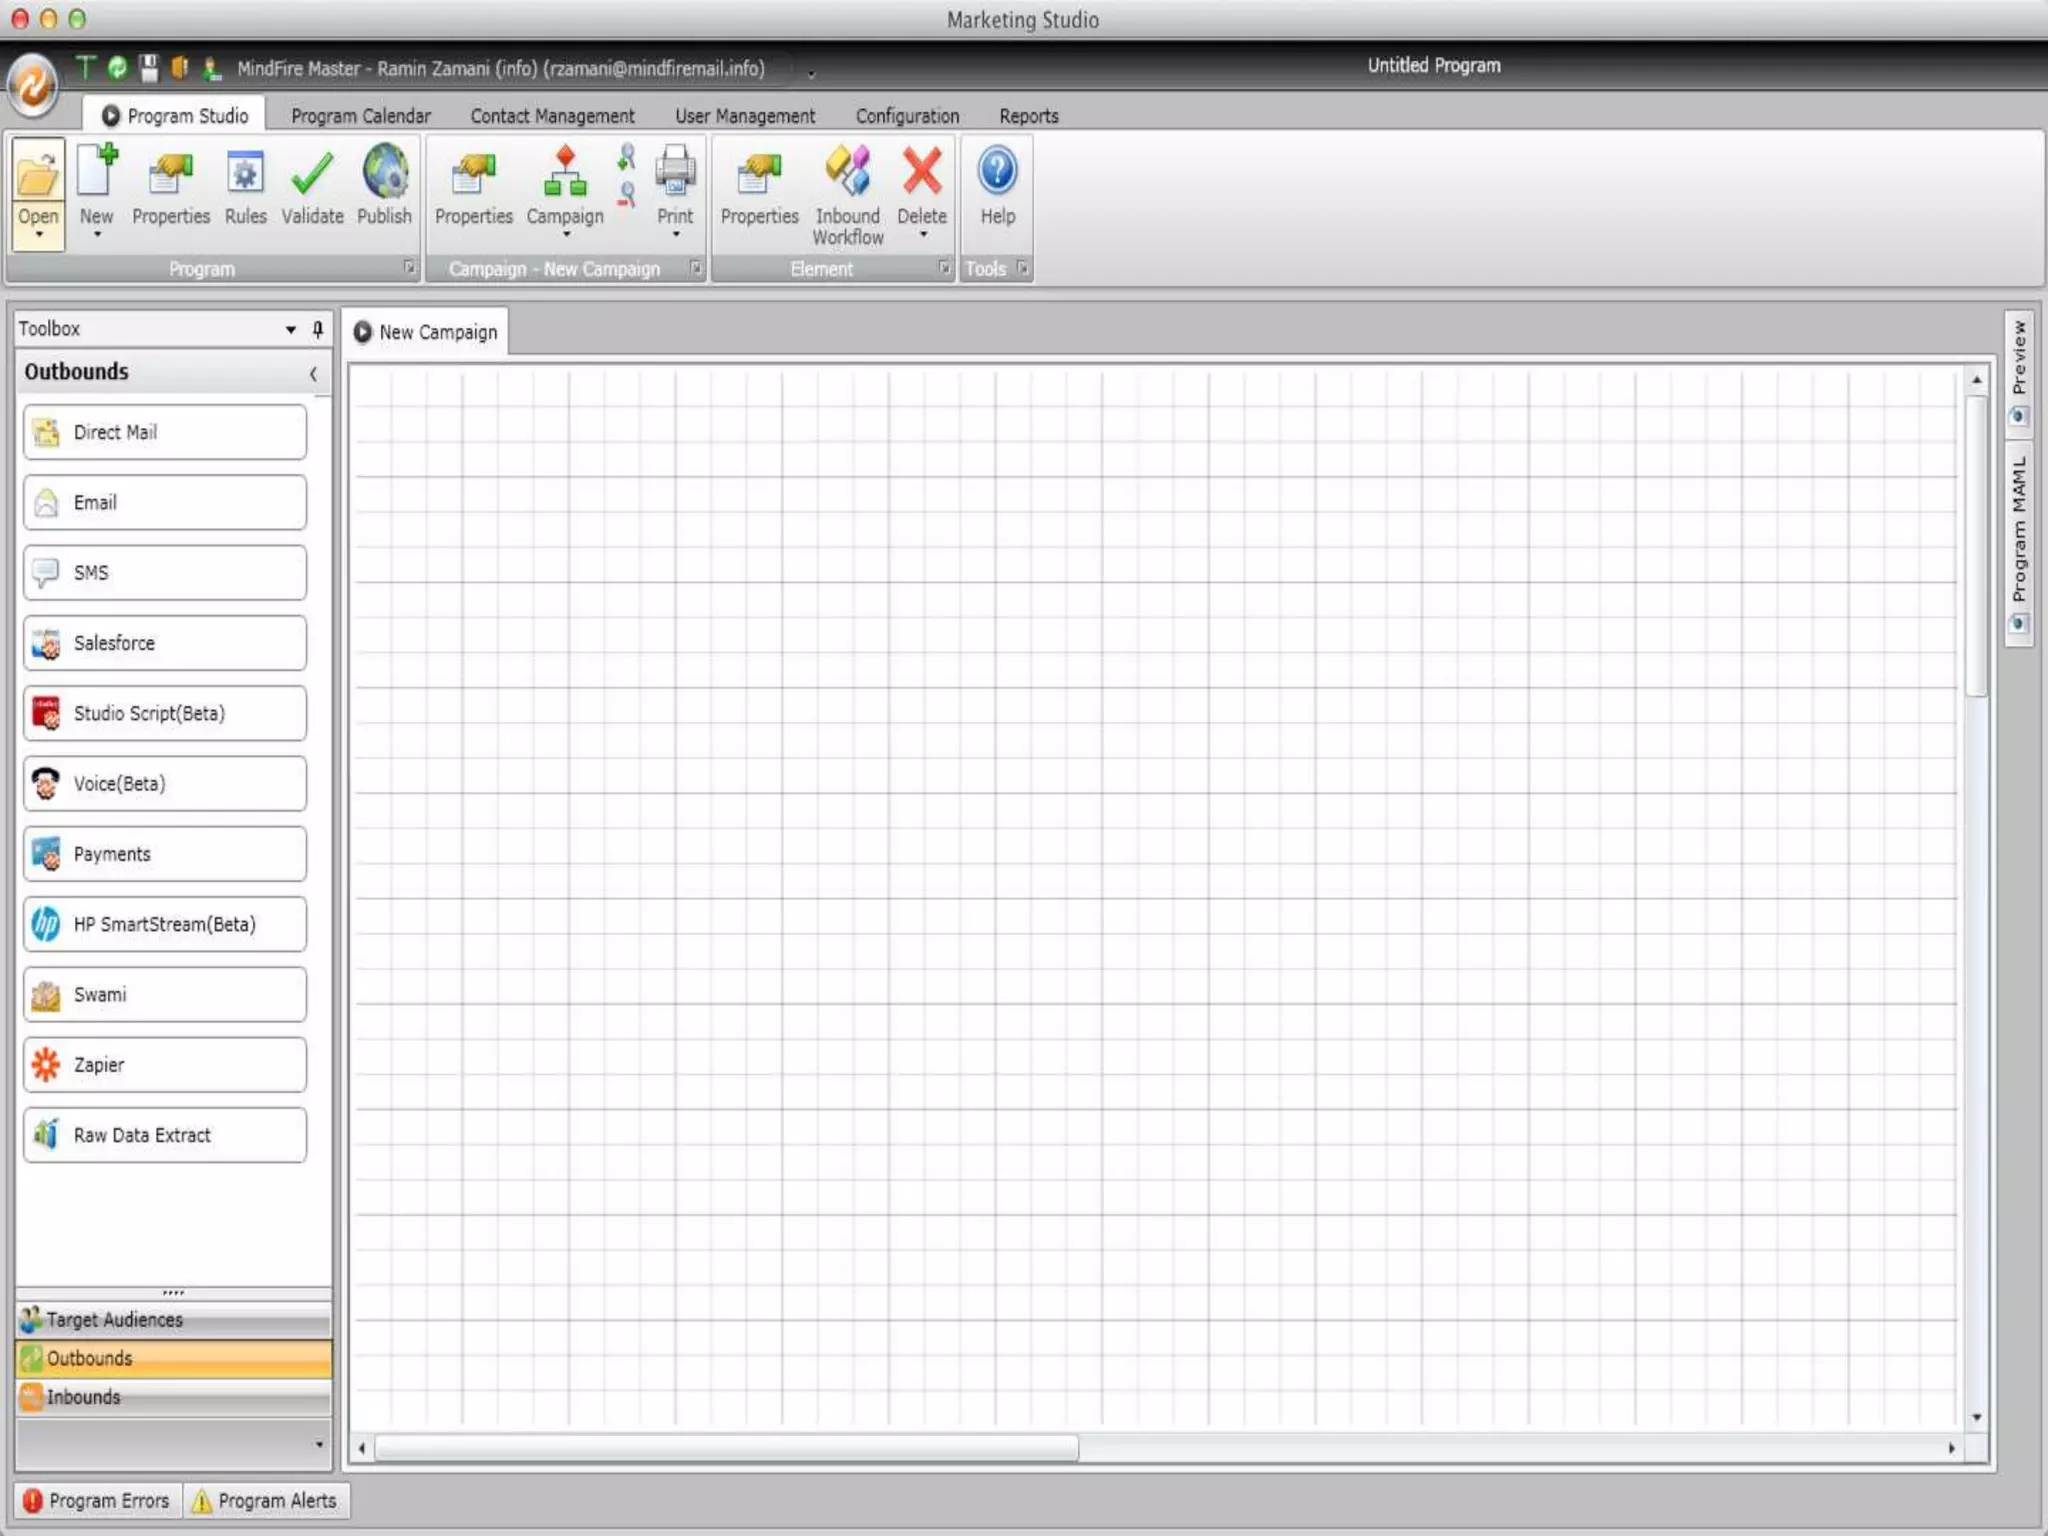This screenshot has height=1536, width=2048.
Task: Click the Publish globe icon
Action: click(384, 172)
